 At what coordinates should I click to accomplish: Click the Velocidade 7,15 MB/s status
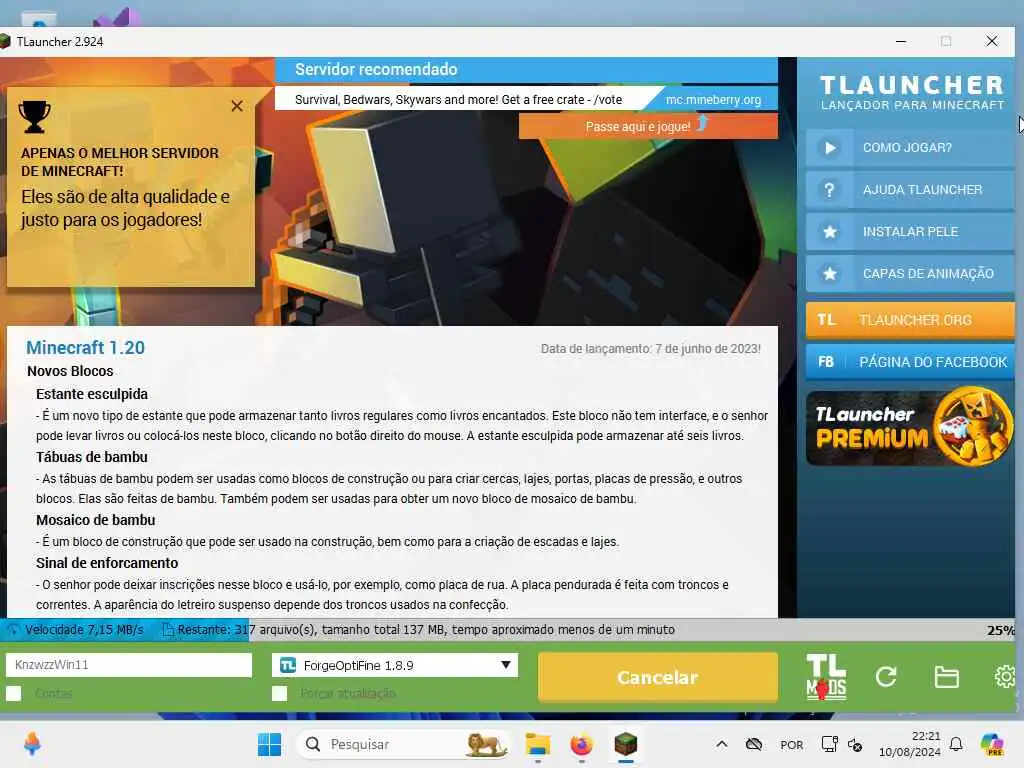point(84,630)
